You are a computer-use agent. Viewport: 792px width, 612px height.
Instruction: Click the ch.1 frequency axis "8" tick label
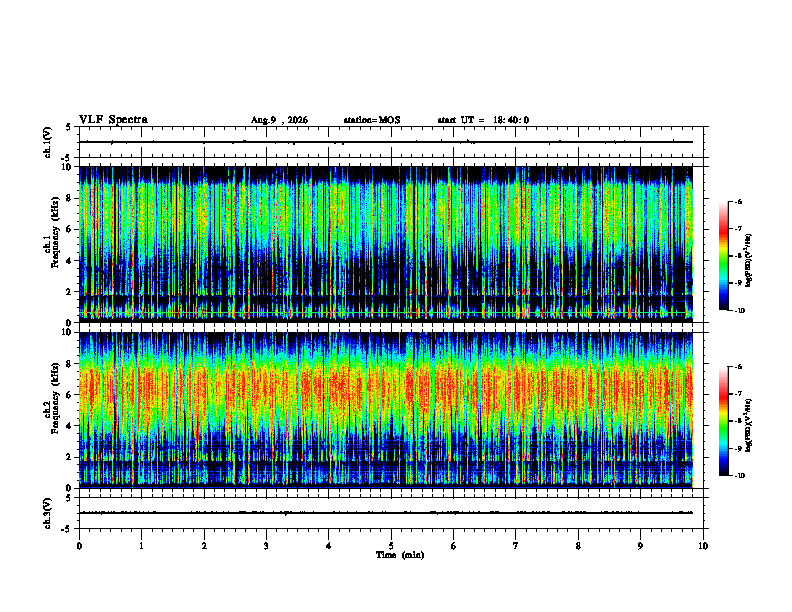click(70, 198)
